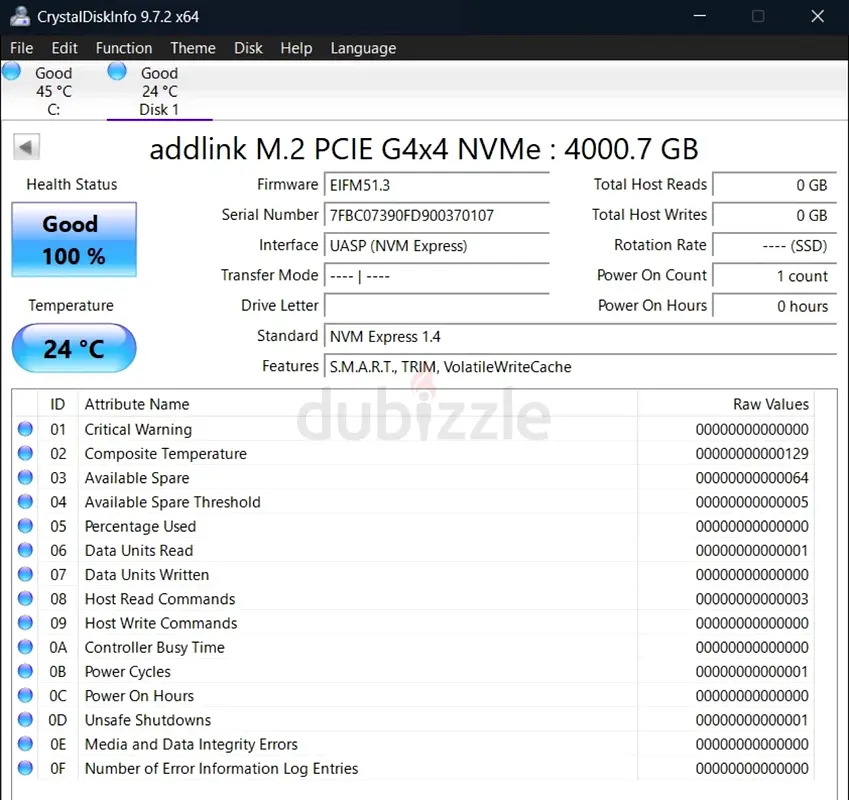Click the status dot beside Host Read Commands
This screenshot has width=849, height=800.
[x=25, y=599]
